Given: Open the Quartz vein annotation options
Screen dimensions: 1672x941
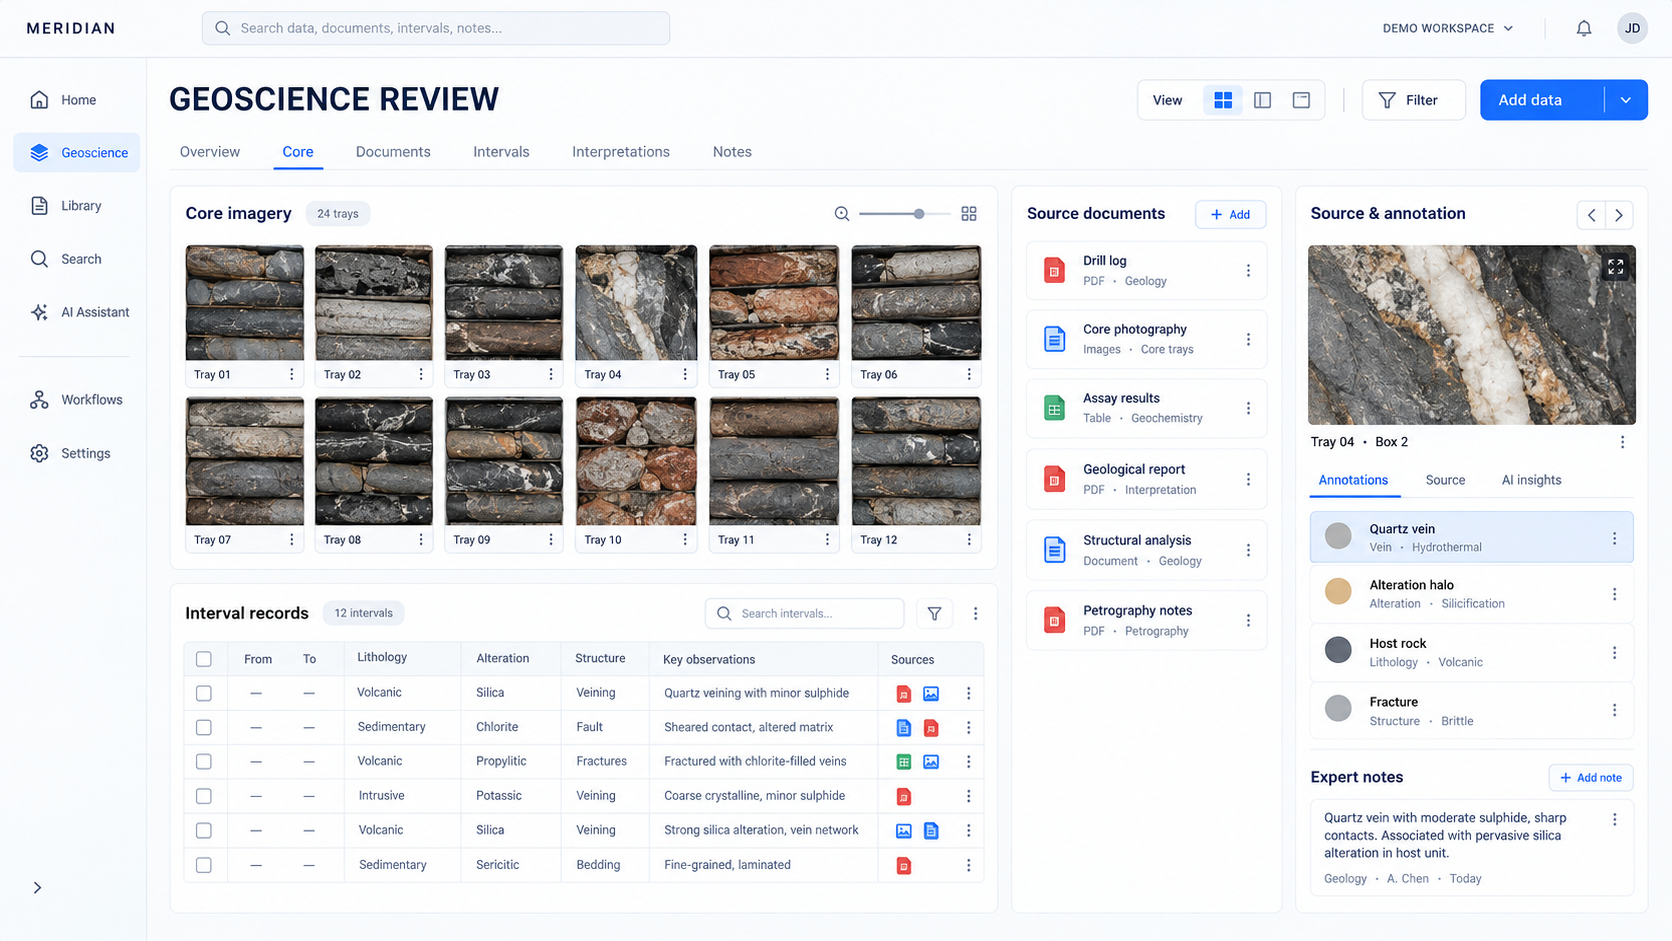Looking at the screenshot, I should [1614, 538].
